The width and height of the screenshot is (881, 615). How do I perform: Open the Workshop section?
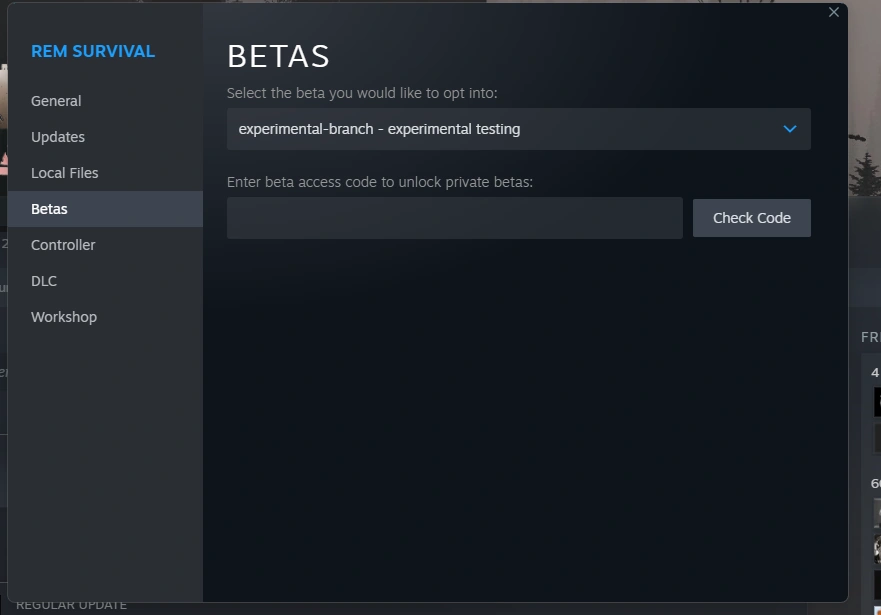[64, 317]
